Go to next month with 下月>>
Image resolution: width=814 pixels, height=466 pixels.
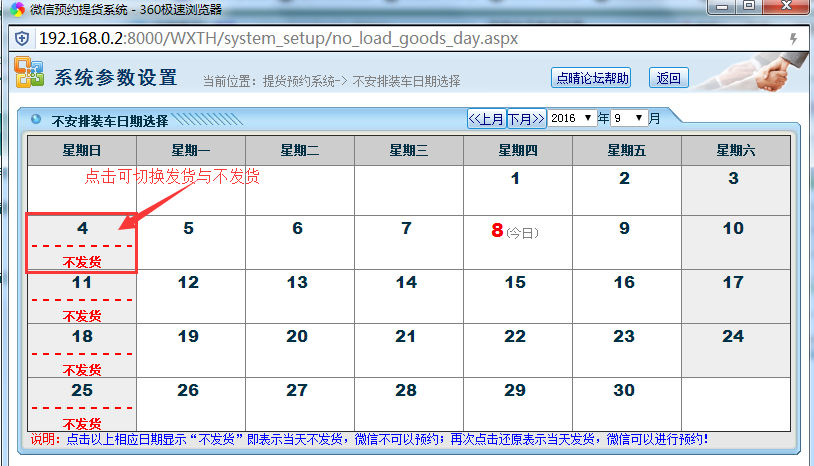coord(526,119)
